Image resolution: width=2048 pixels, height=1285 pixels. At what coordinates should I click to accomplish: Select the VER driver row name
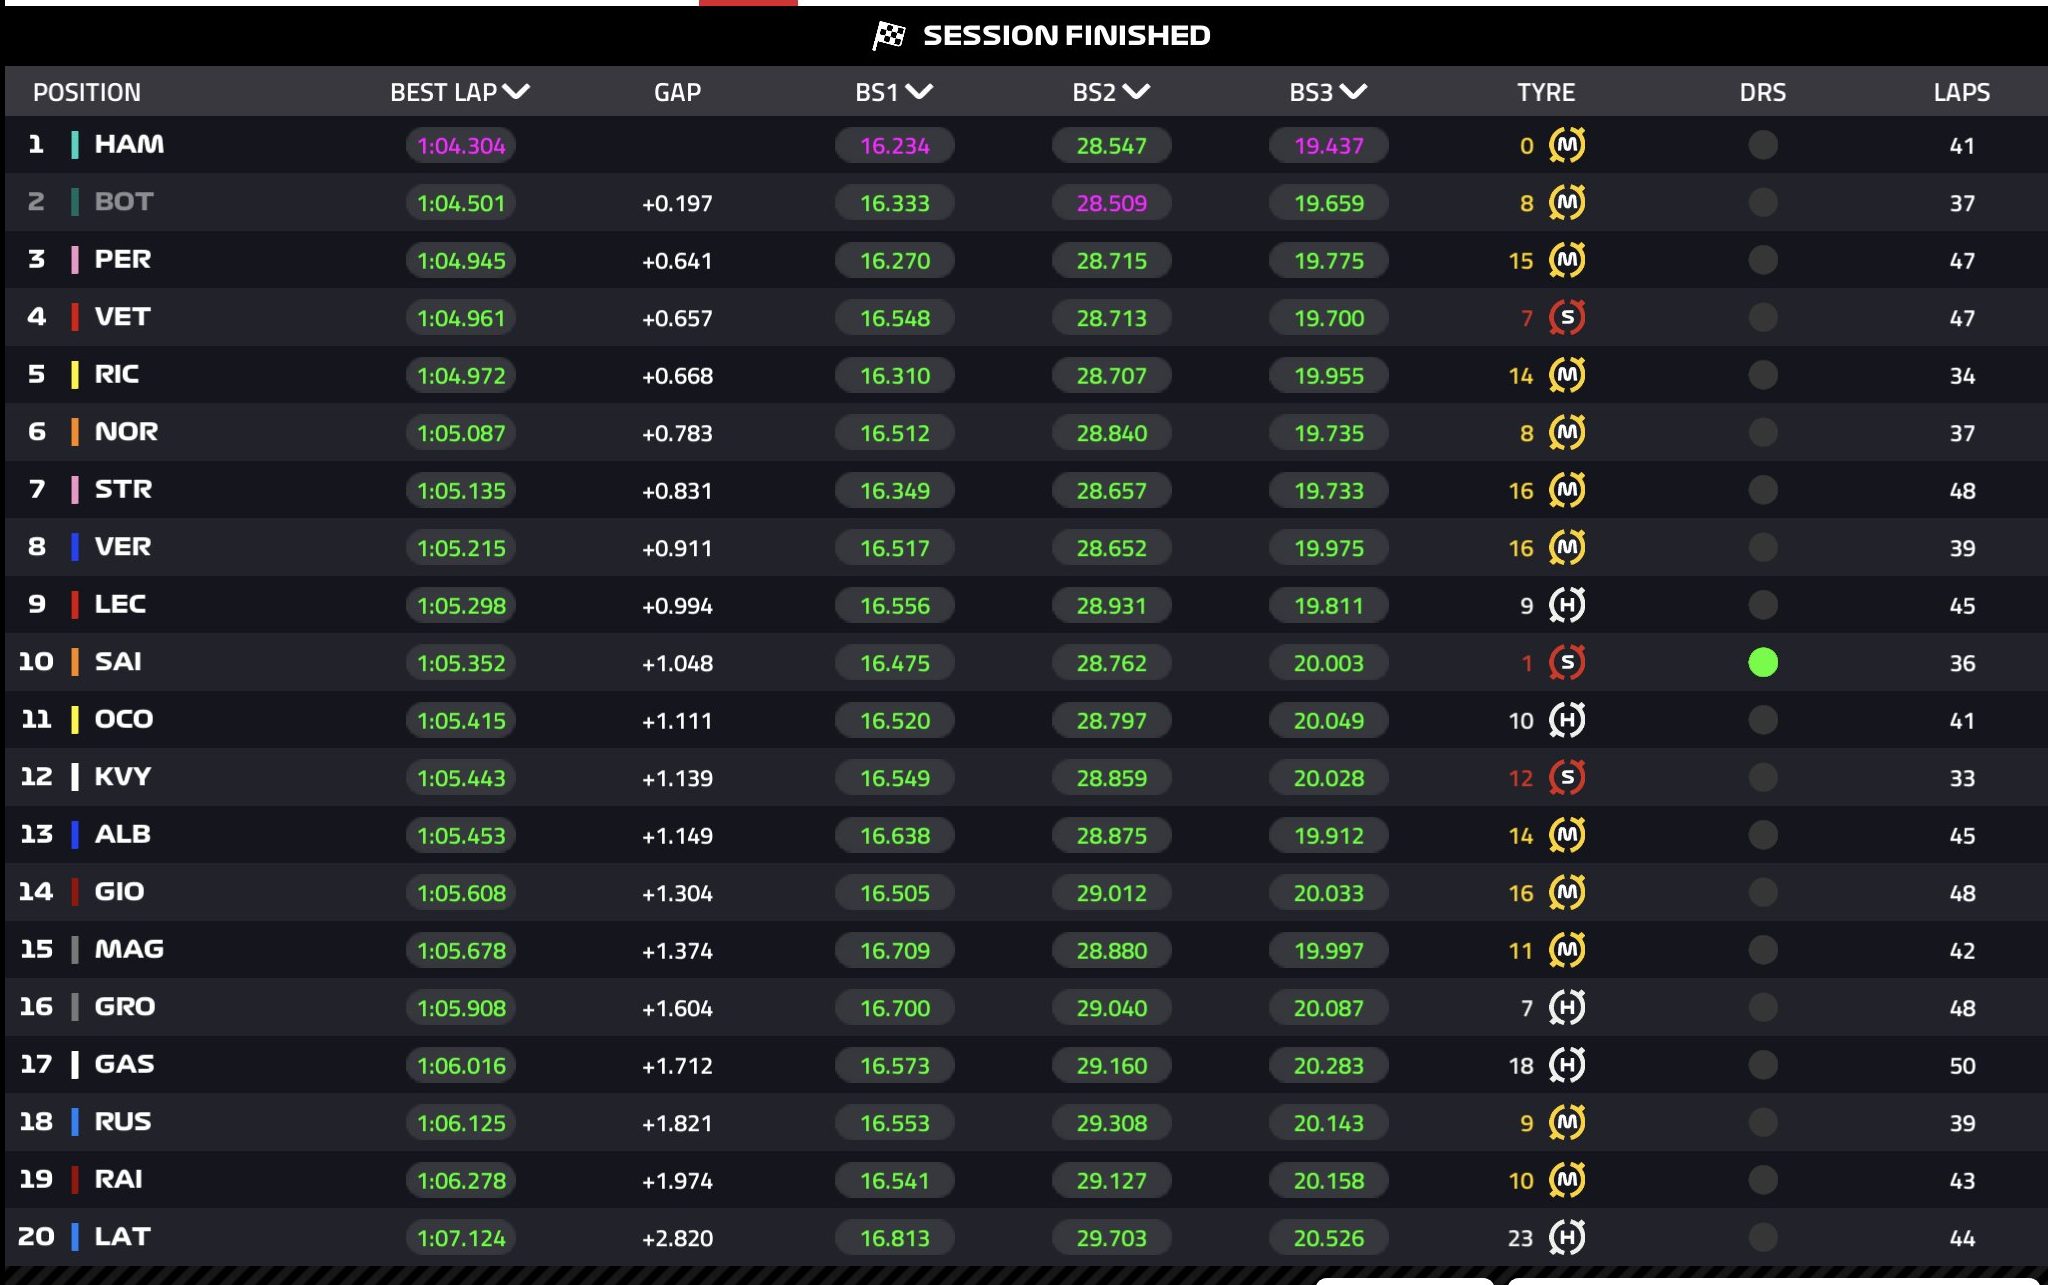[x=123, y=547]
